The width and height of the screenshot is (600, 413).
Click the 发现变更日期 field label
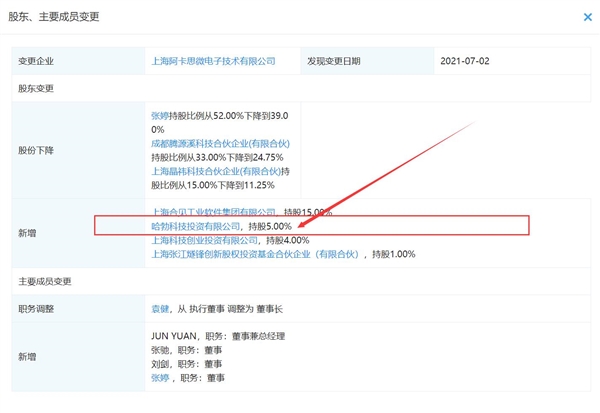(x=335, y=62)
